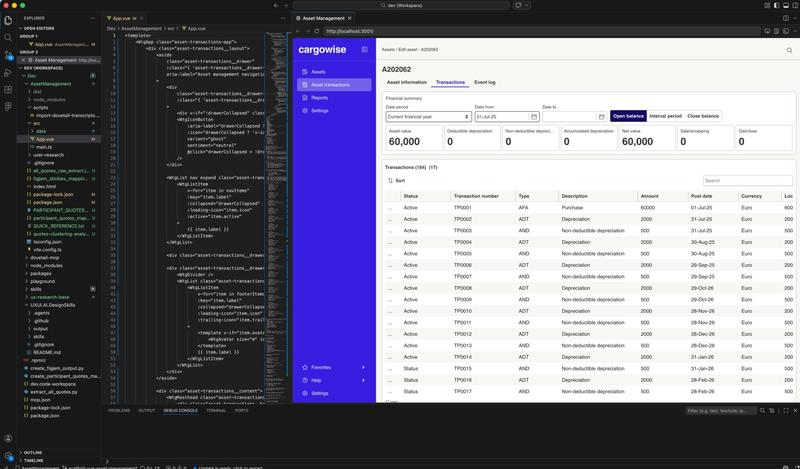Image resolution: width=800 pixels, height=469 pixels.
Task: Open the Extensions view in activity bar
Action: [x=9, y=89]
